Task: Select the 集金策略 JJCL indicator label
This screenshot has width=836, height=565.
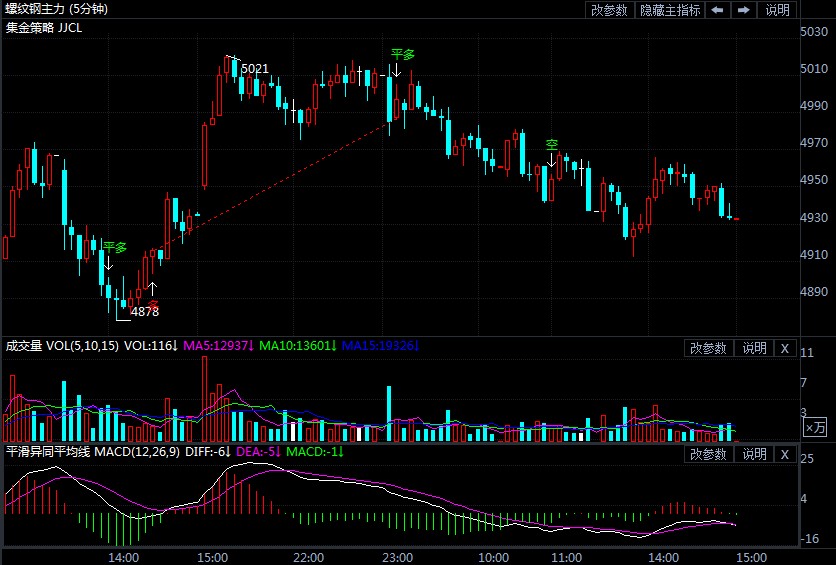Action: tap(44, 28)
